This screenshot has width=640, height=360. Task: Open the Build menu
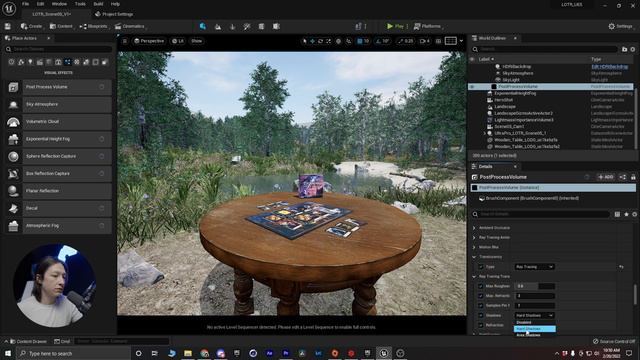[x=98, y=4]
